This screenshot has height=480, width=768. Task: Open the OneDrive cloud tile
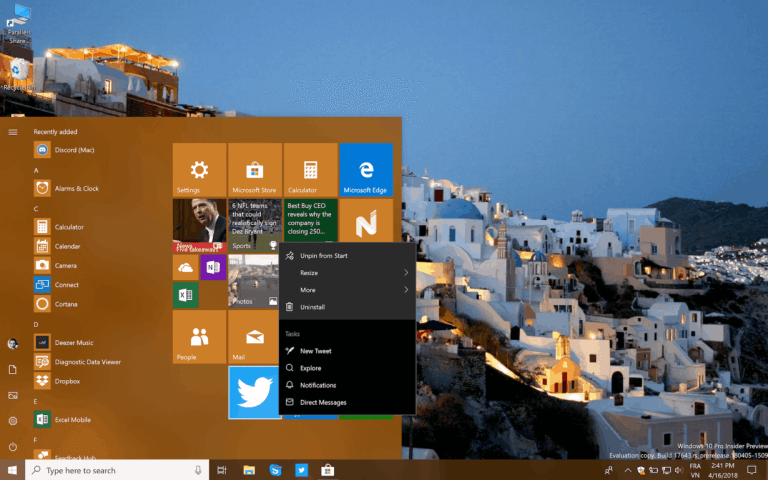click(186, 267)
